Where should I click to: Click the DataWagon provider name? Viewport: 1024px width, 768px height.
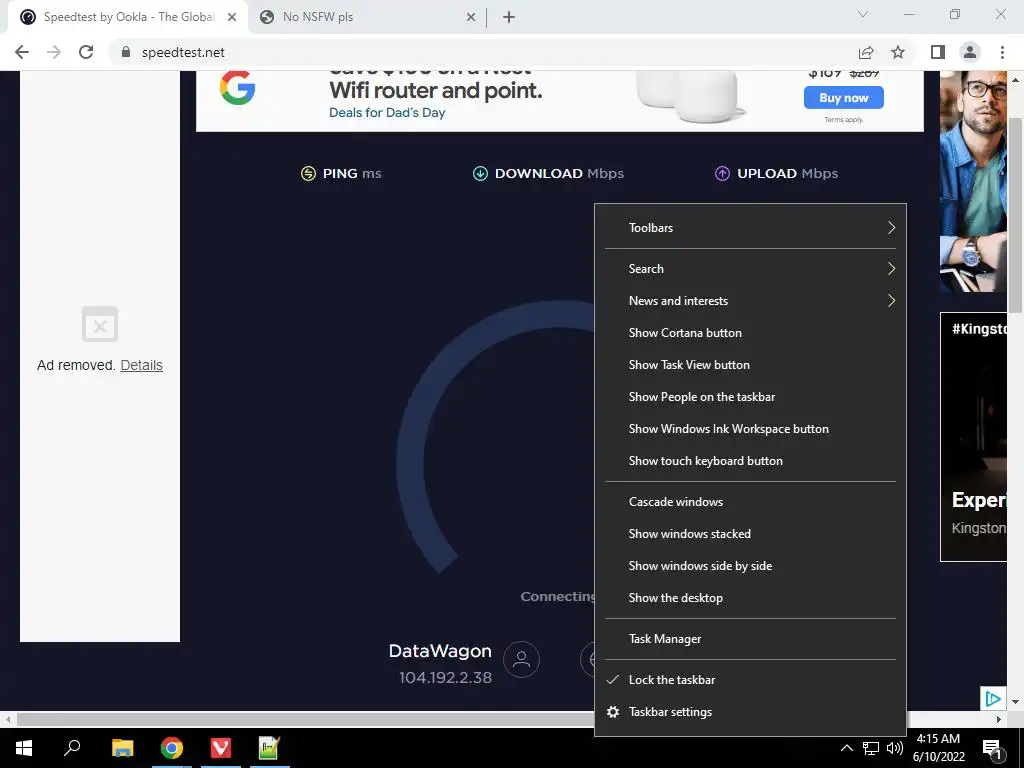coord(440,651)
